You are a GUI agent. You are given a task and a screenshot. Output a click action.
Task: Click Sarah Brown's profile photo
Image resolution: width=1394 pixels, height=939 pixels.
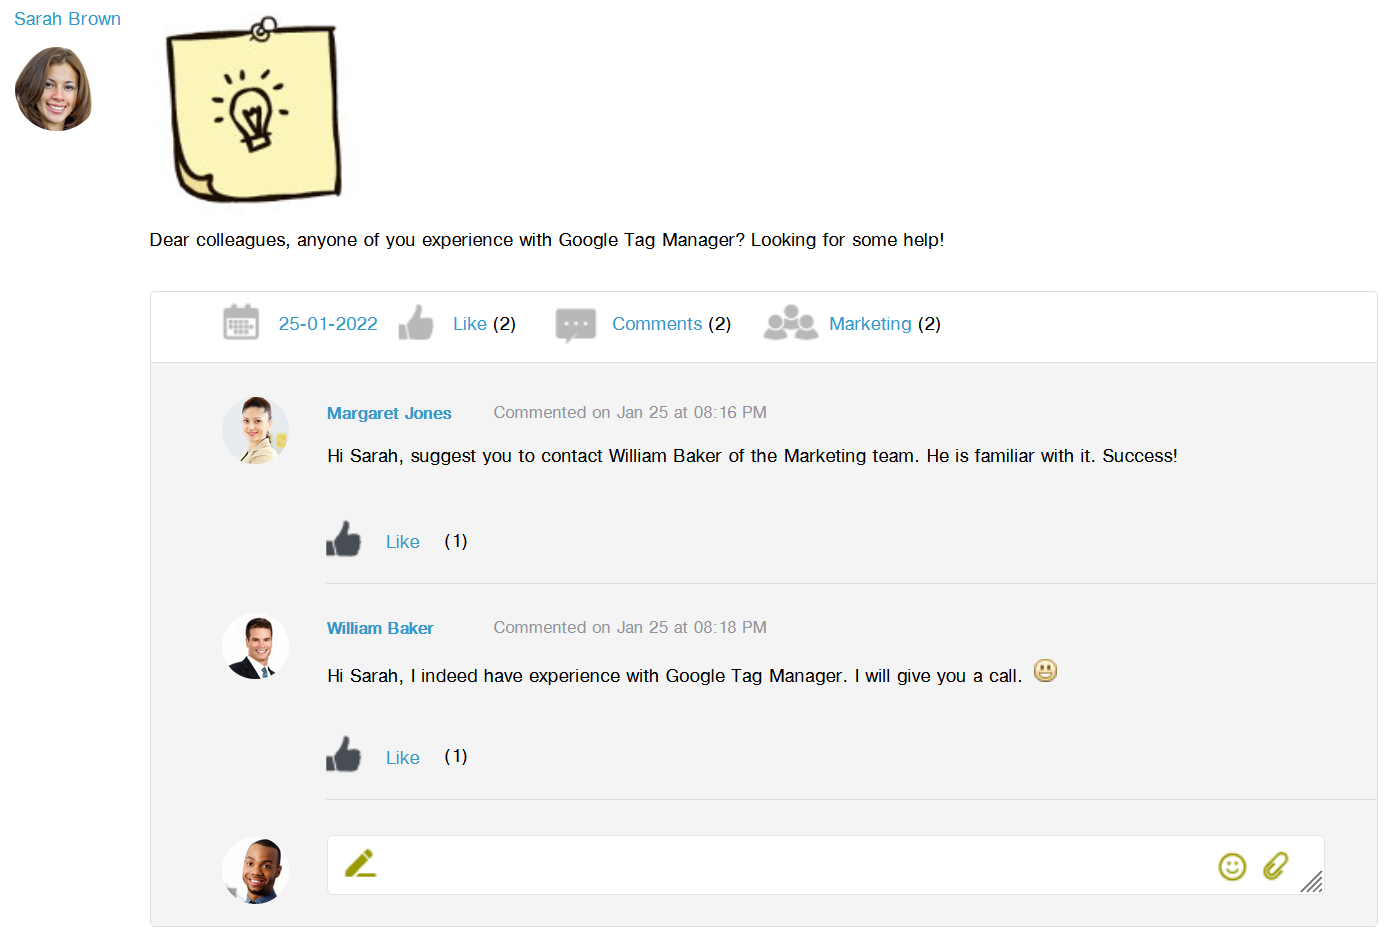tap(53, 90)
